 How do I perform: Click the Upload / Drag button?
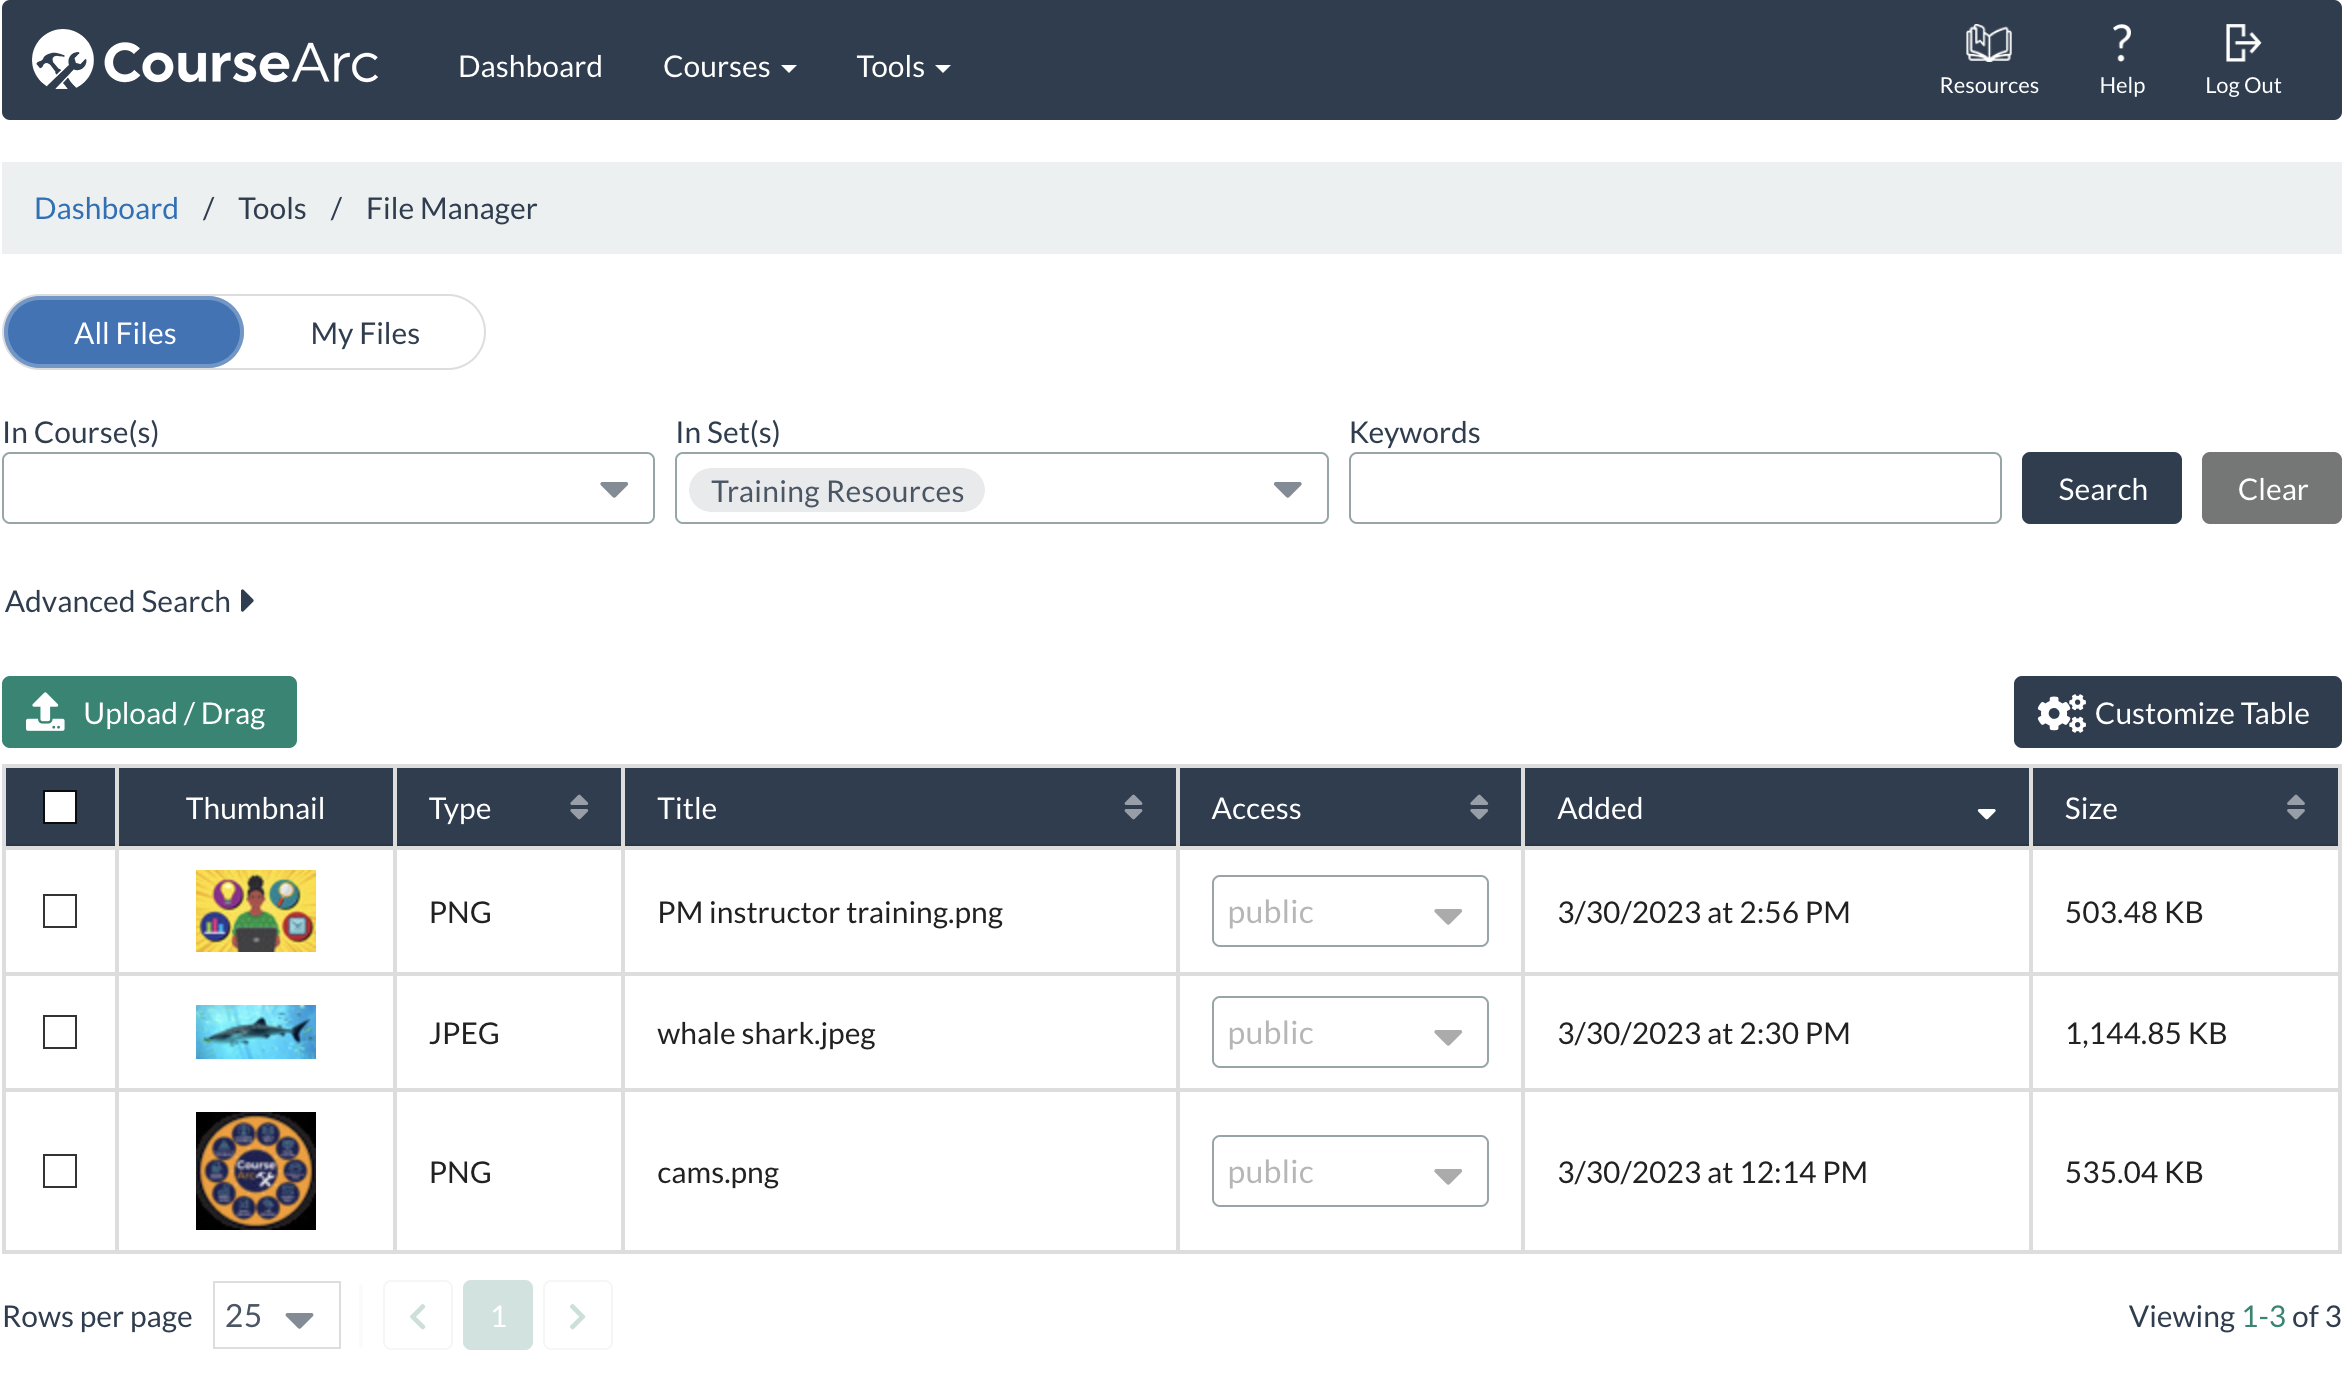tap(150, 713)
